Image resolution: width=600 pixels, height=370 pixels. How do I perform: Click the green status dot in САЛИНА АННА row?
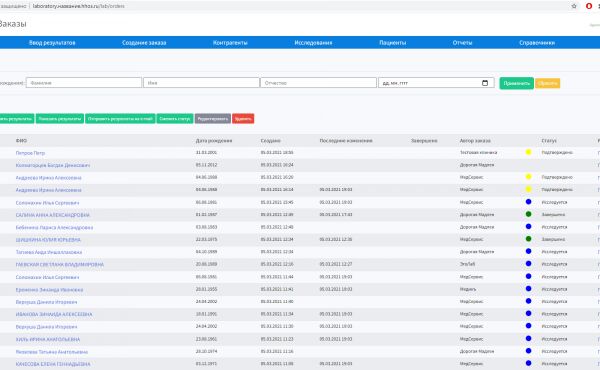[528, 214]
